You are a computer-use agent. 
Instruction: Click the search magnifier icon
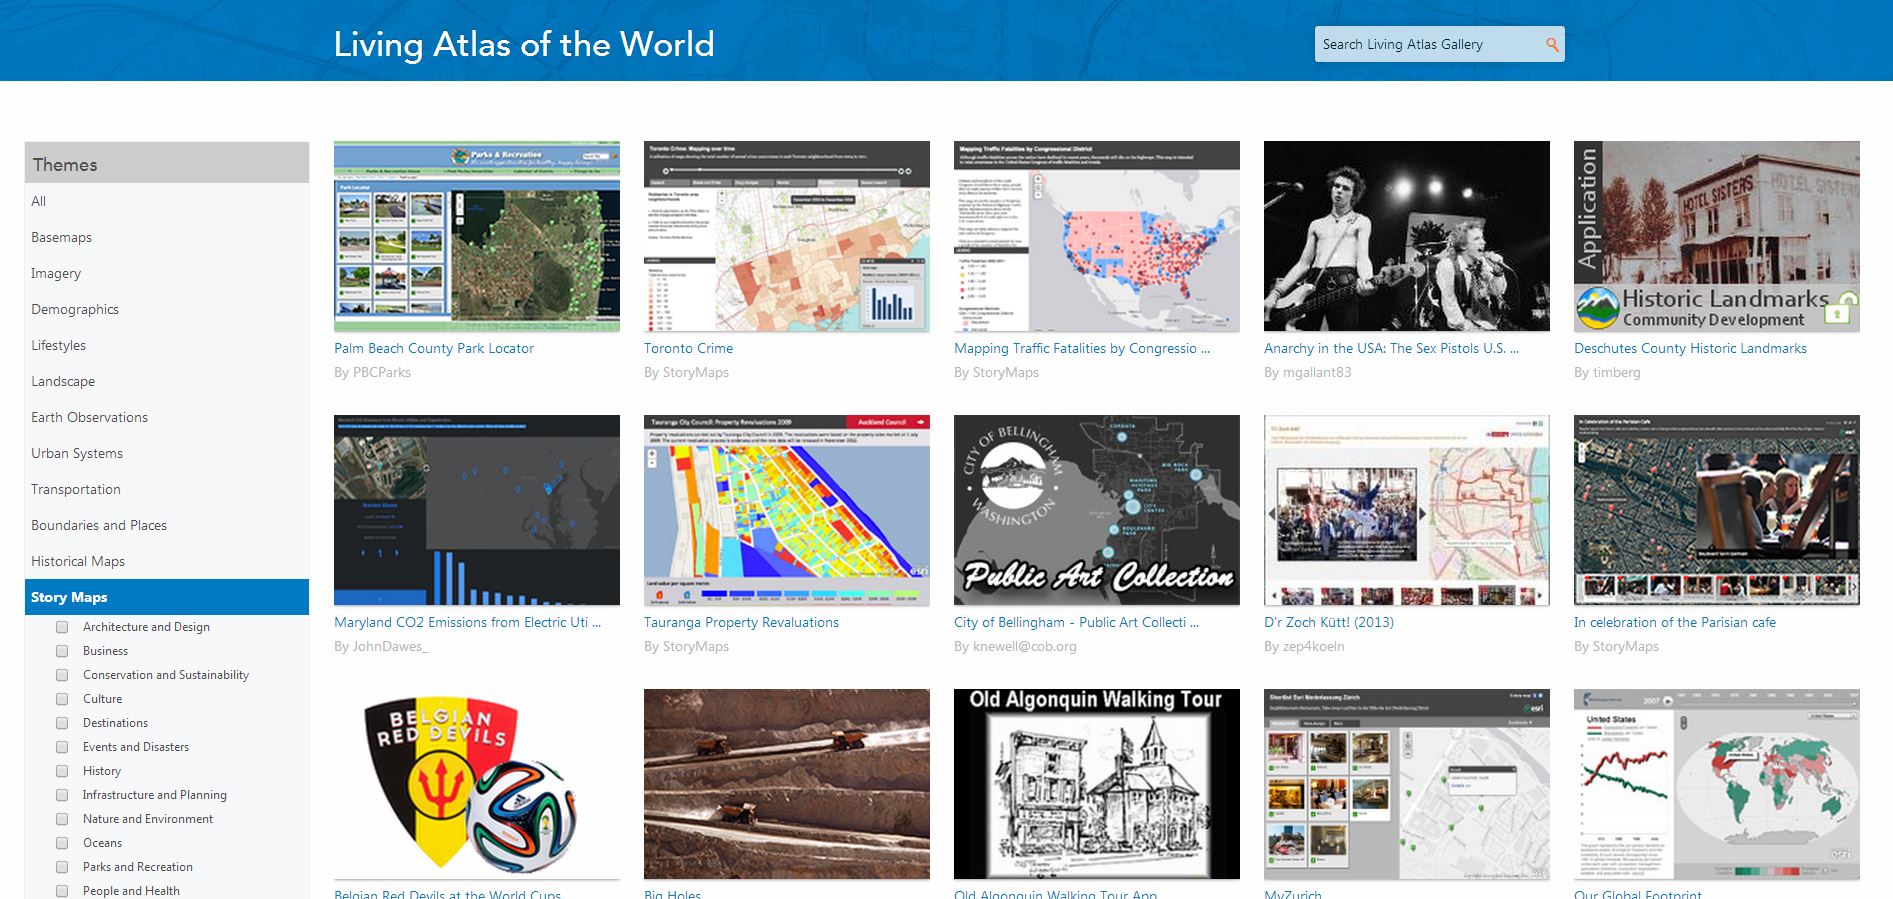[1552, 44]
